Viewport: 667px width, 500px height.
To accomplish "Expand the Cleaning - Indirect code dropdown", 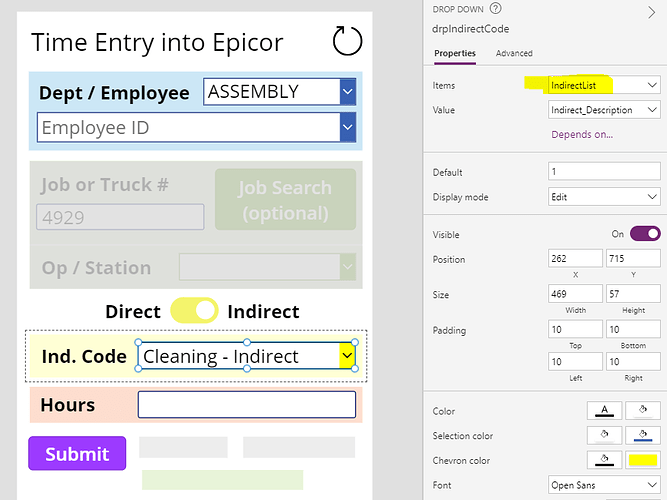I will tap(347, 356).
